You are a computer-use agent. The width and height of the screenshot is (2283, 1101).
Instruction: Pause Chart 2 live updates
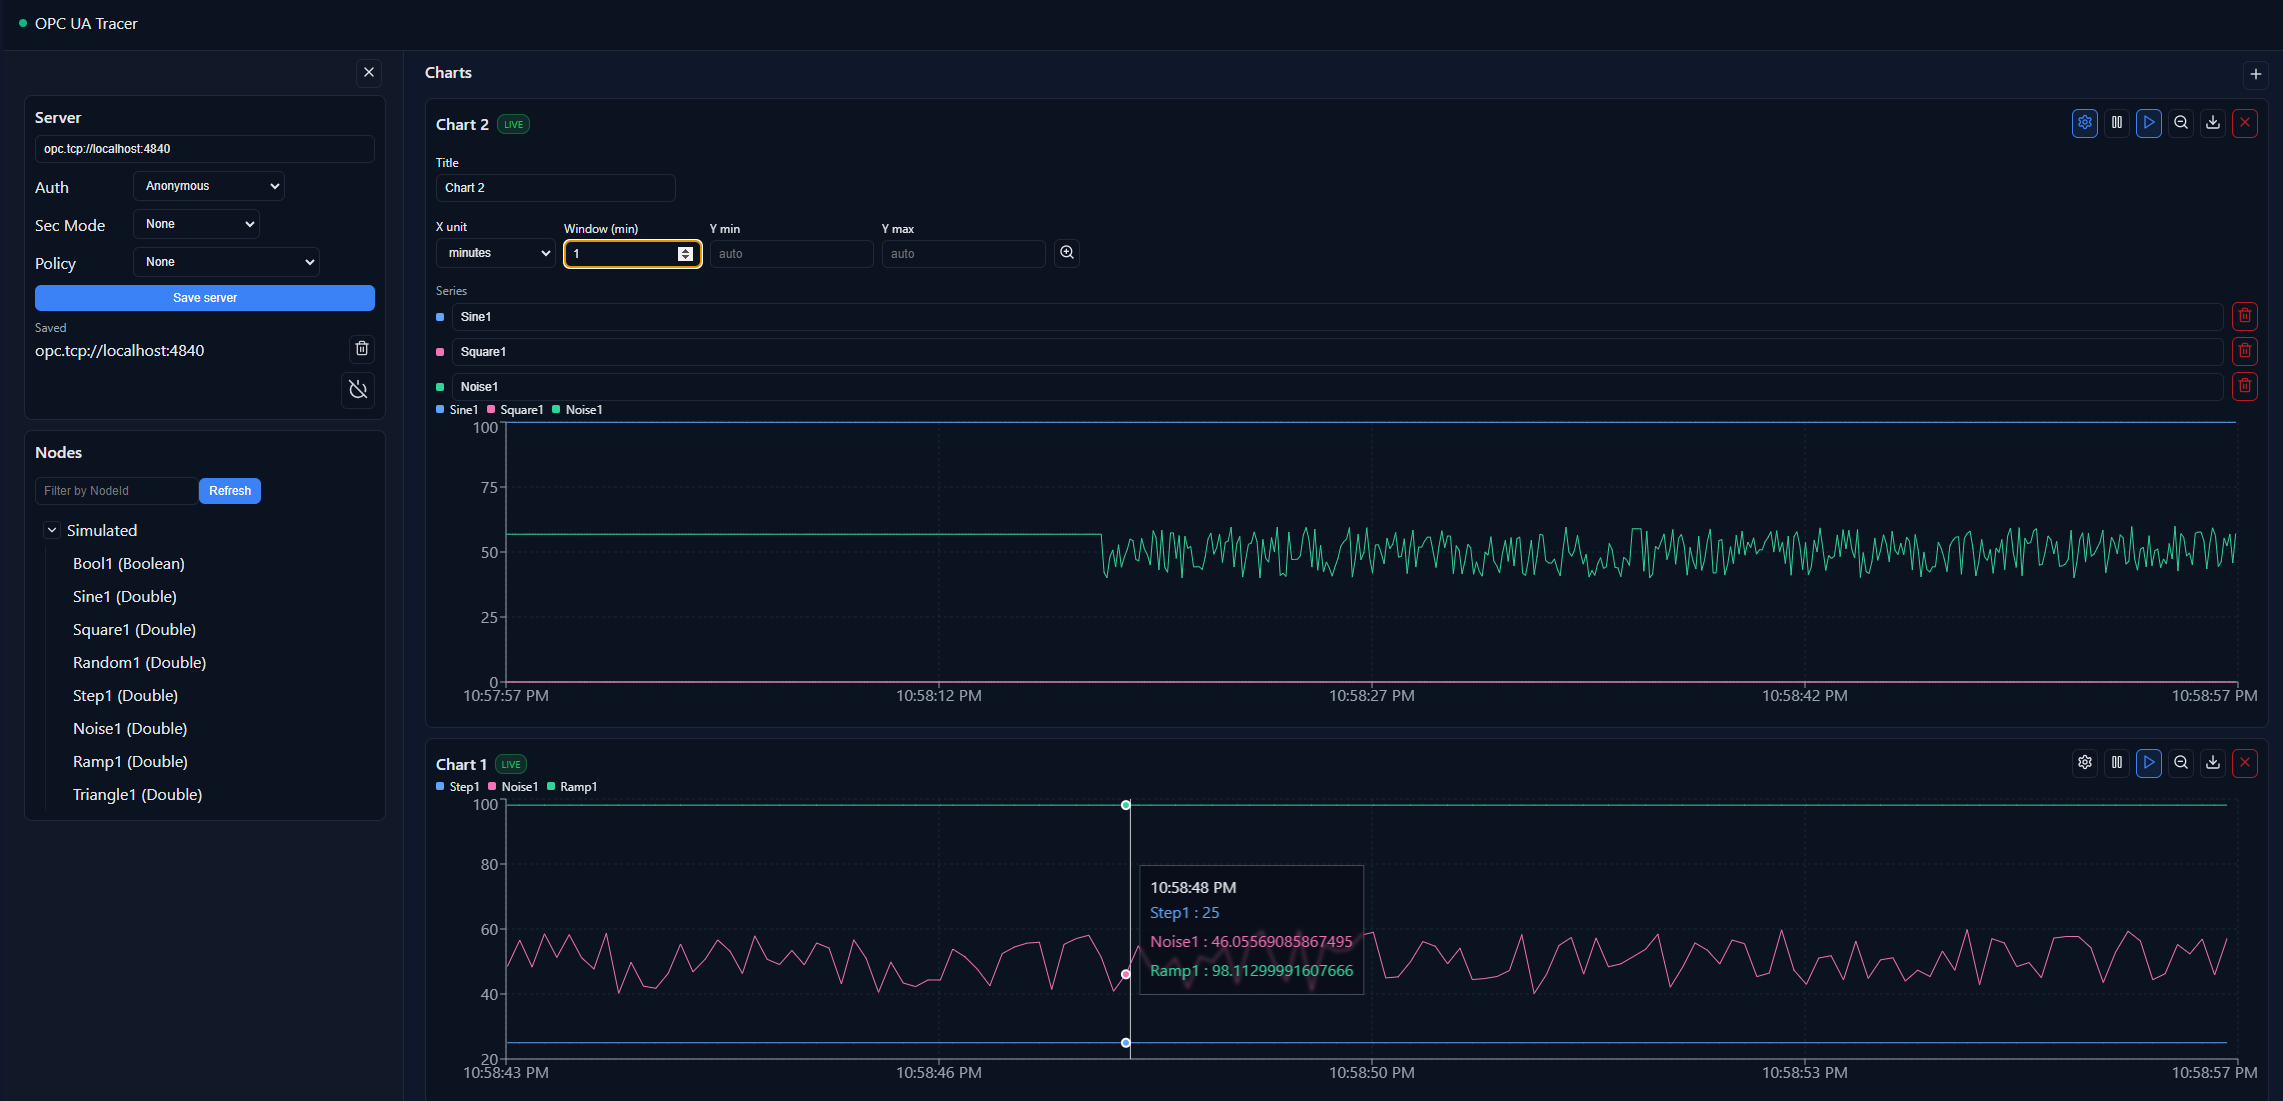2116,123
